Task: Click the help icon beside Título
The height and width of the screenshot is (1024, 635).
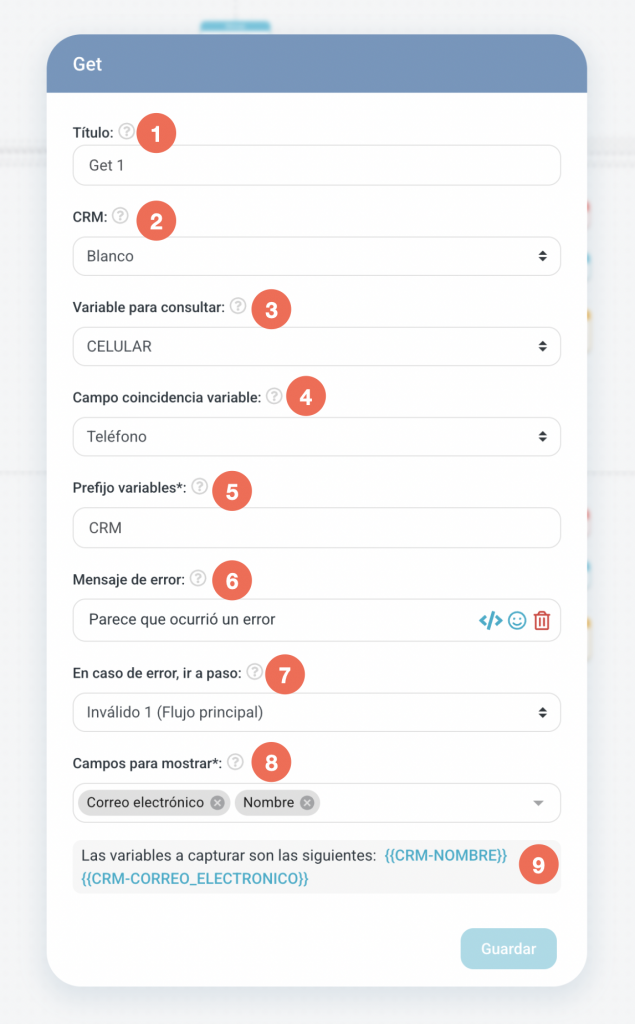Action: (x=126, y=131)
